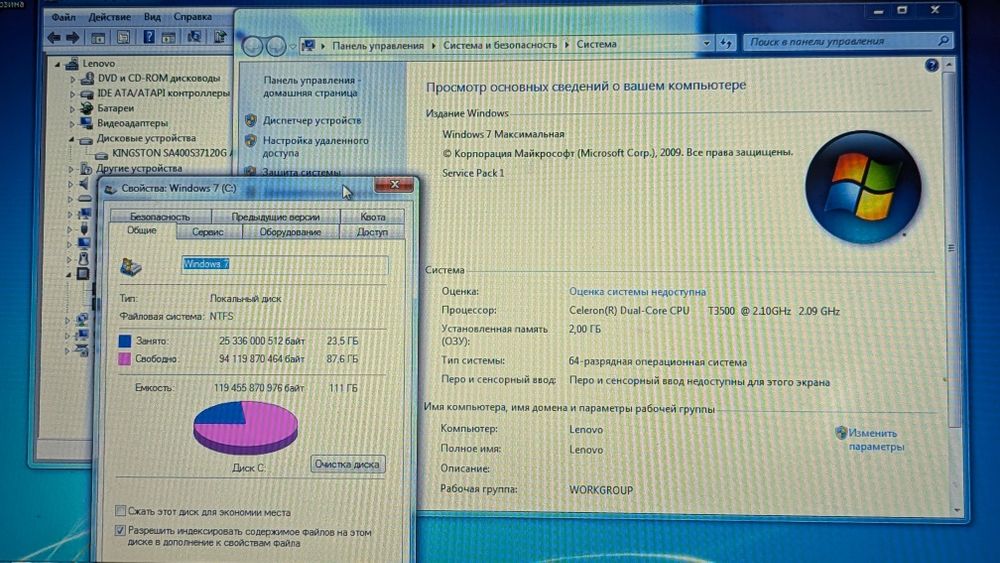Click Изменить параметры link
The width and height of the screenshot is (1000, 563).
click(876, 440)
